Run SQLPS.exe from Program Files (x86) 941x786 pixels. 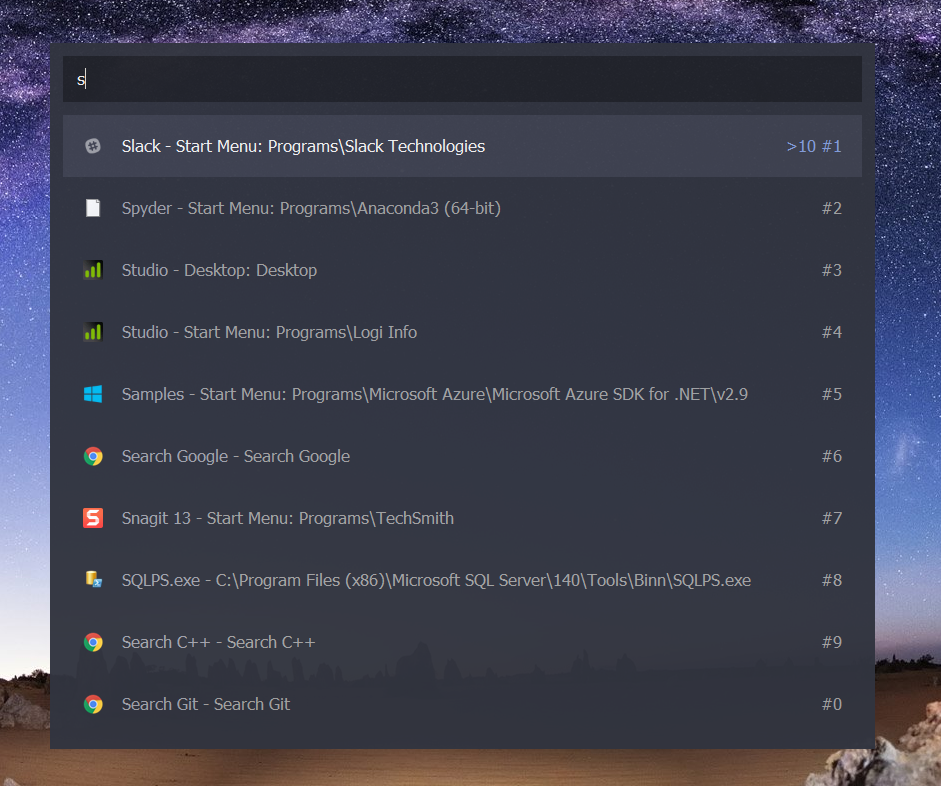click(x=462, y=580)
